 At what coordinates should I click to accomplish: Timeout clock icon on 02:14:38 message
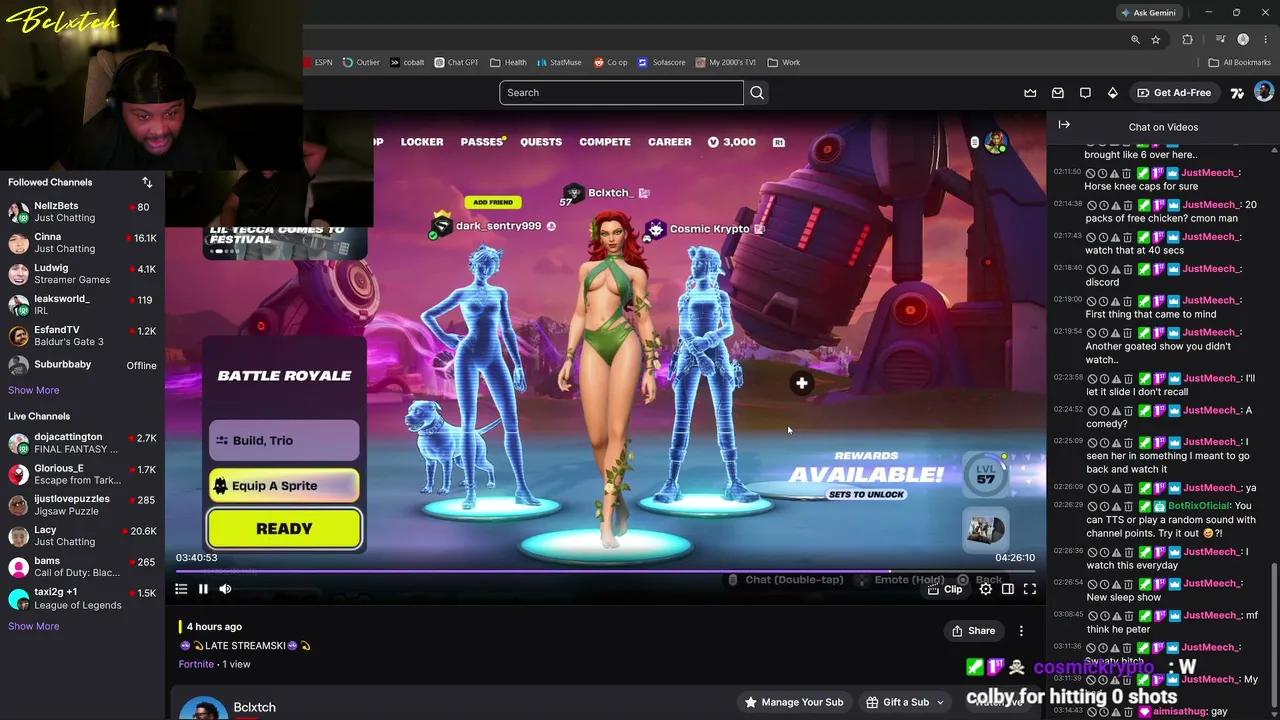[x=1103, y=205]
